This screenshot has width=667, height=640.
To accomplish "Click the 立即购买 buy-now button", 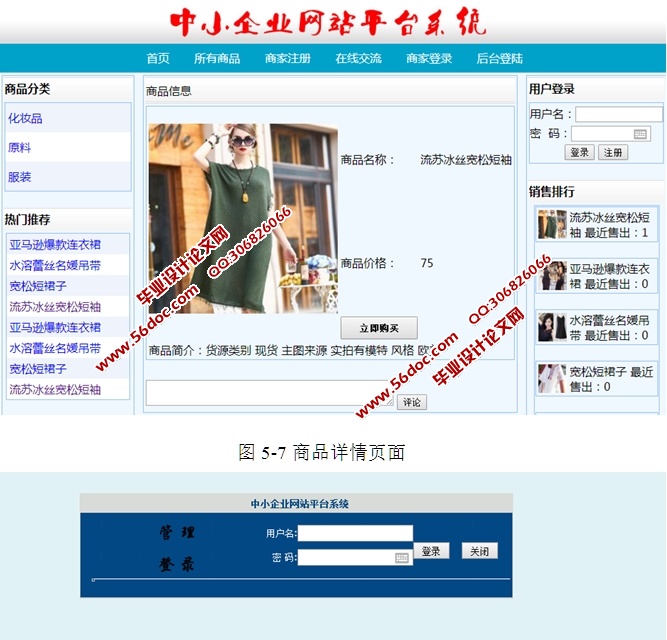I will (379, 328).
